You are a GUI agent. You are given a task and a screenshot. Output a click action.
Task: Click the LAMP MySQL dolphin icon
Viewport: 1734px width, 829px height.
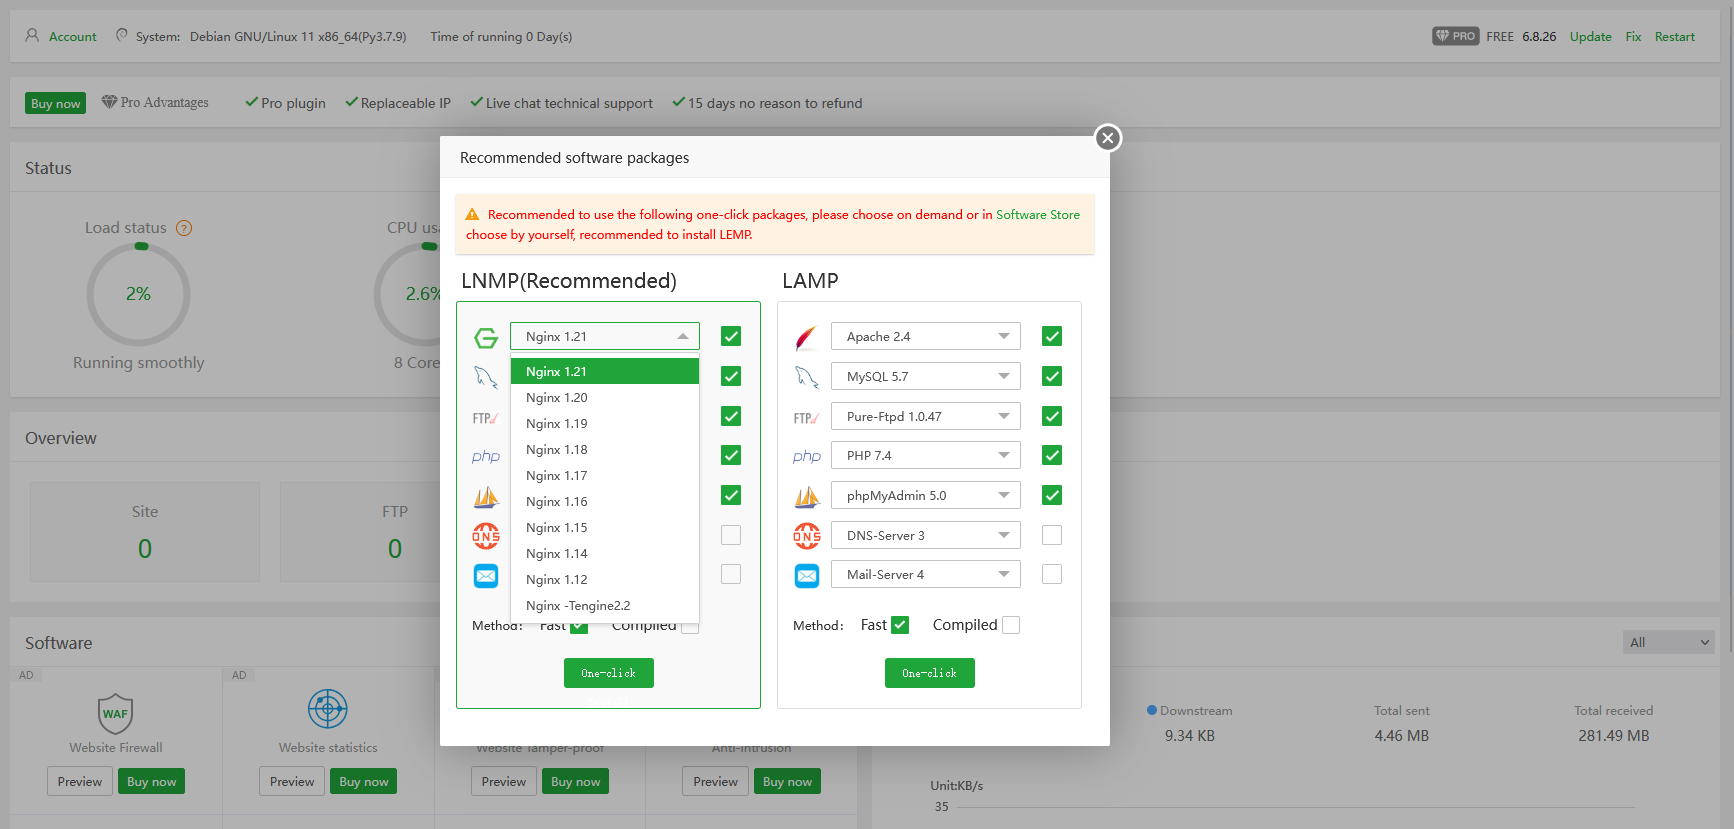(x=806, y=377)
